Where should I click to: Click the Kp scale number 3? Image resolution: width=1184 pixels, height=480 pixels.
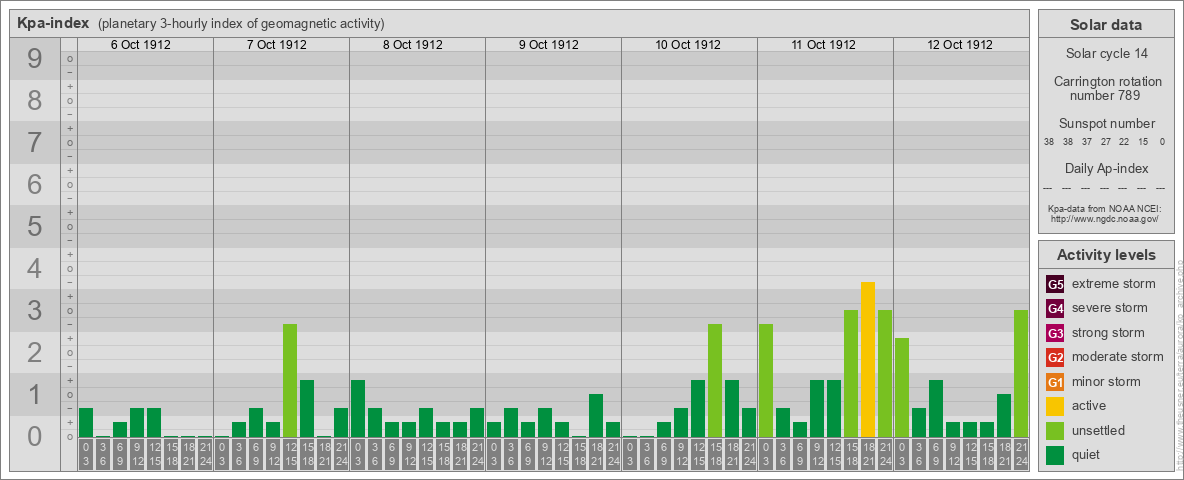[34, 310]
